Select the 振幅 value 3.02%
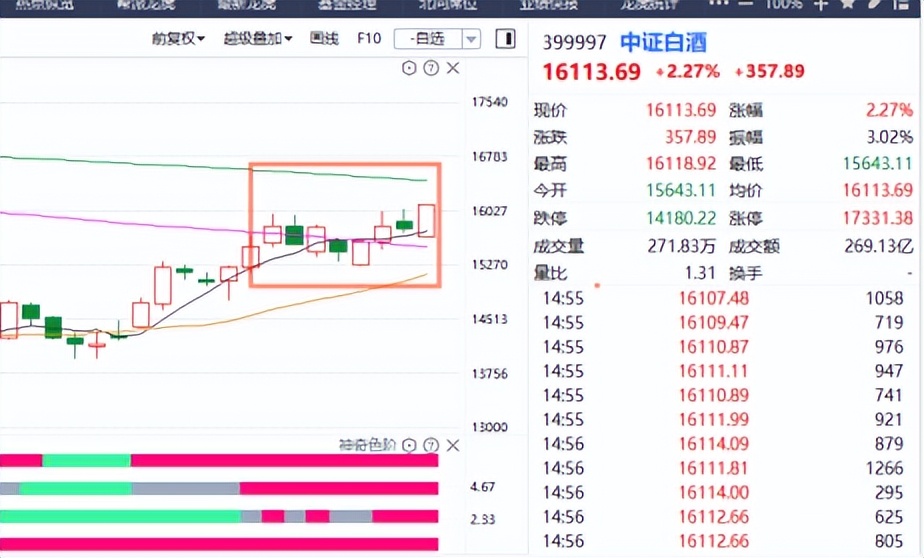This screenshot has height=558, width=924. (x=890, y=137)
